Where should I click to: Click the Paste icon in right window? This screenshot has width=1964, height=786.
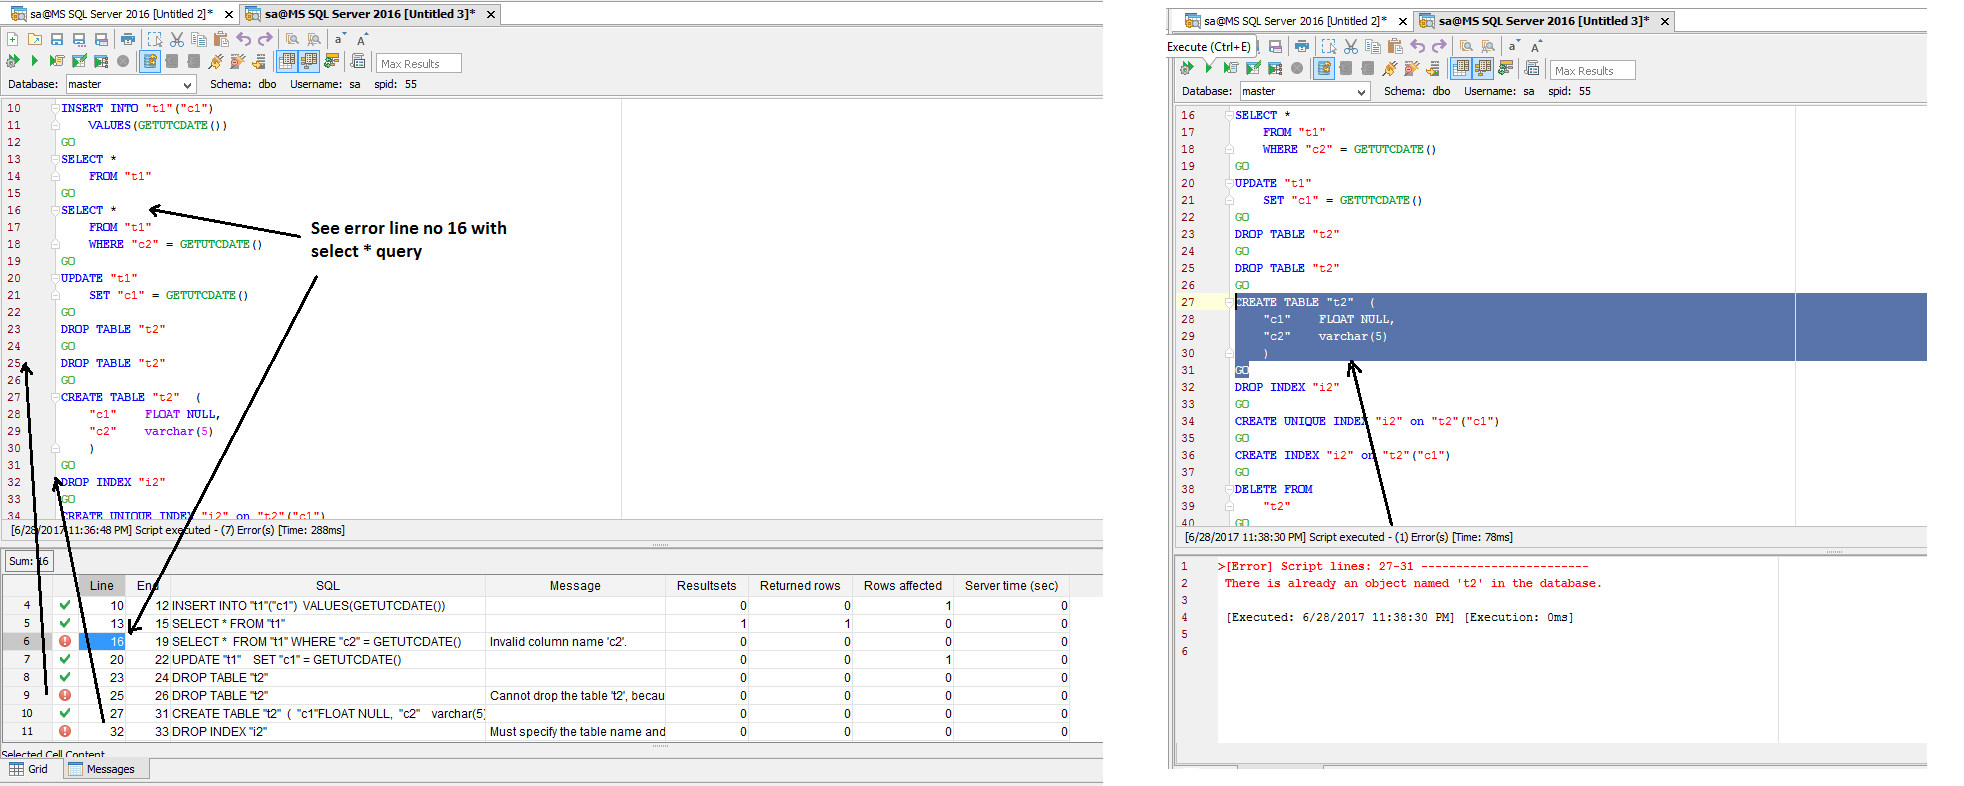[1395, 46]
